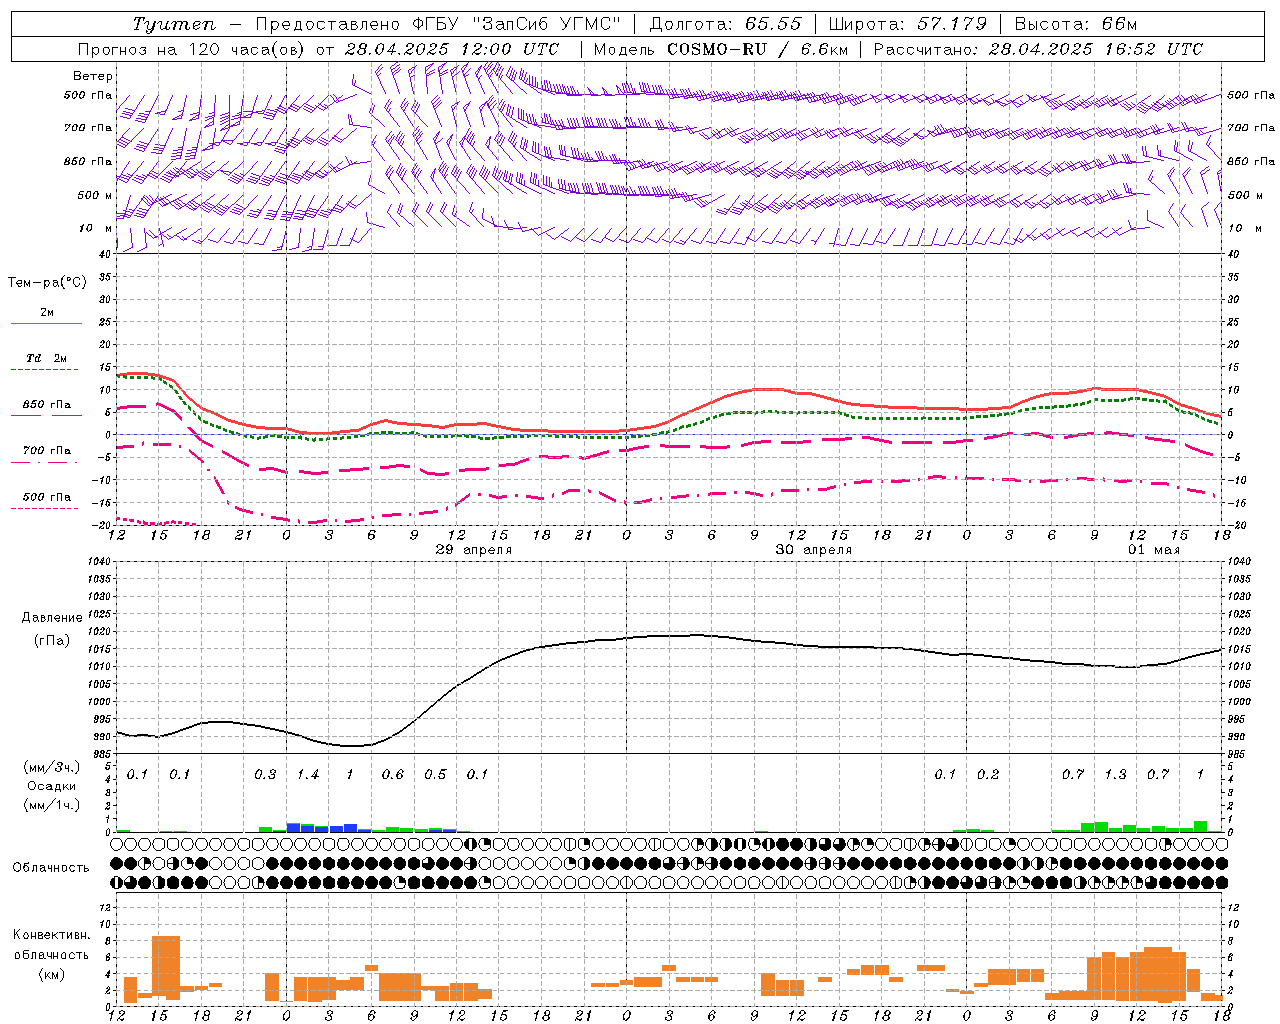This screenshot has height=1024, width=1280.
Task: Click the "Ветер" wind panel label
Action: pyautogui.click(x=93, y=76)
